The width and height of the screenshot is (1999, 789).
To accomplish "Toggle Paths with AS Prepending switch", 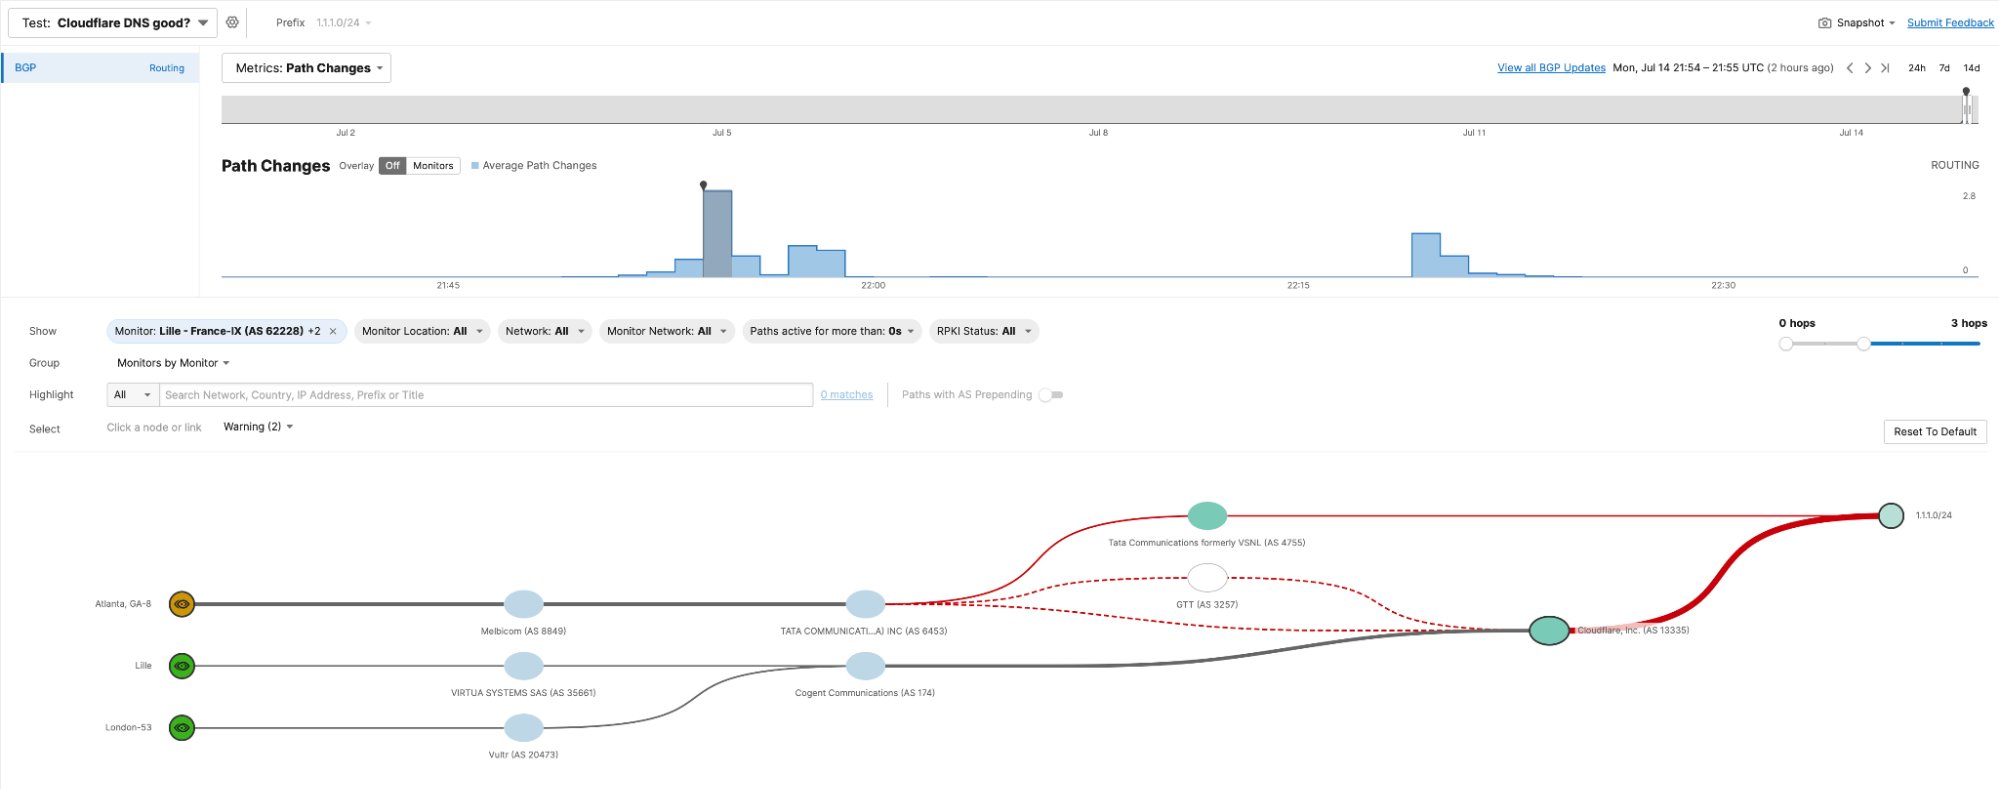I will click(x=1051, y=395).
